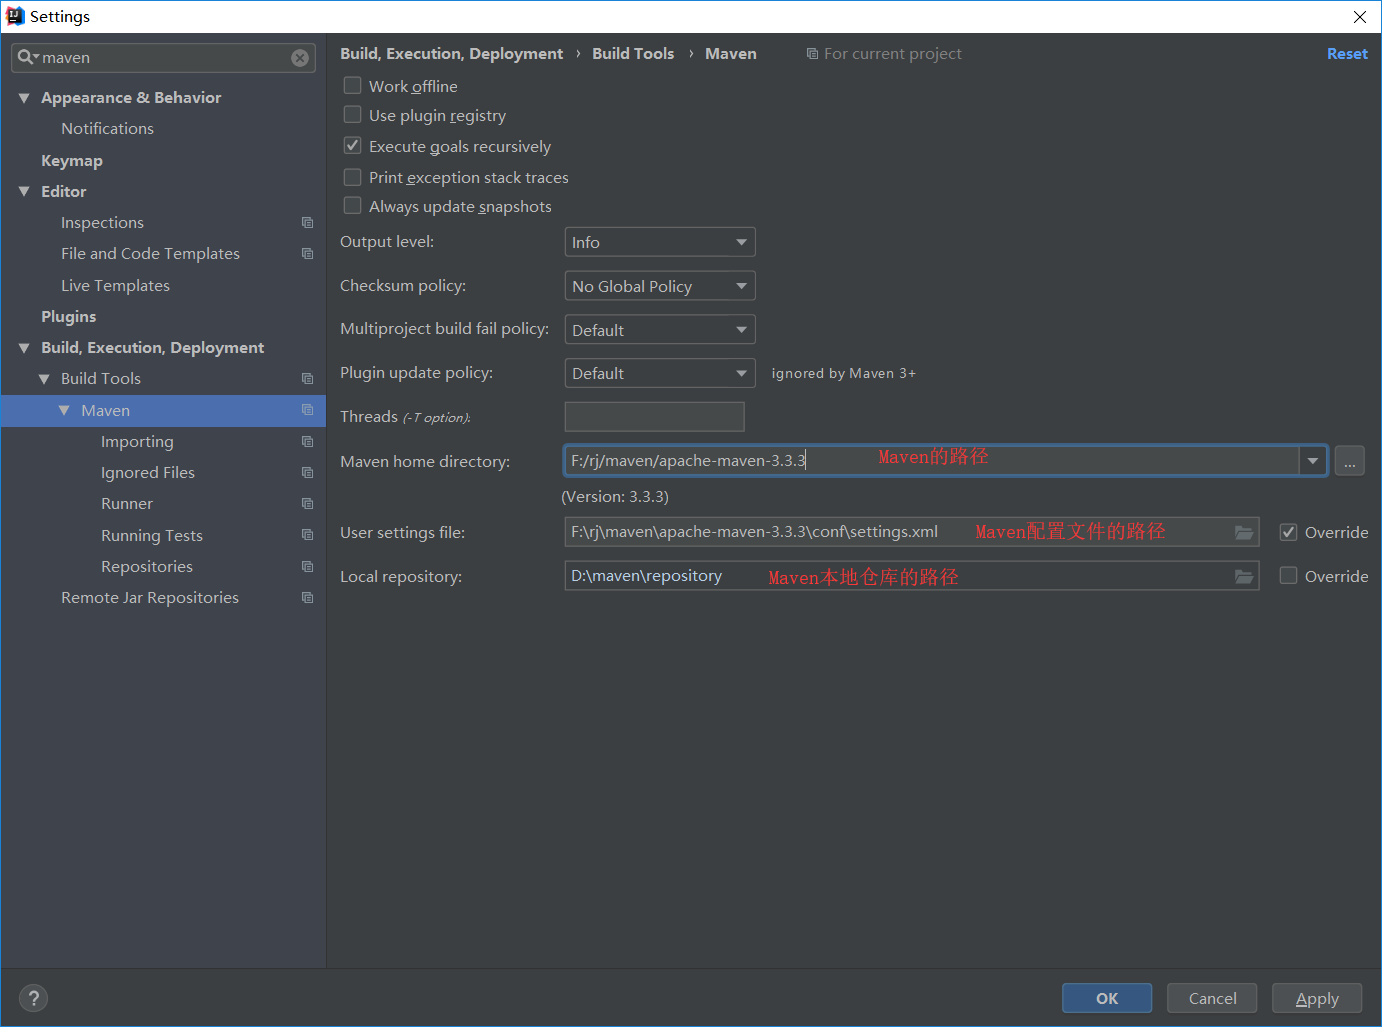Select Runner under Maven

point(127,504)
